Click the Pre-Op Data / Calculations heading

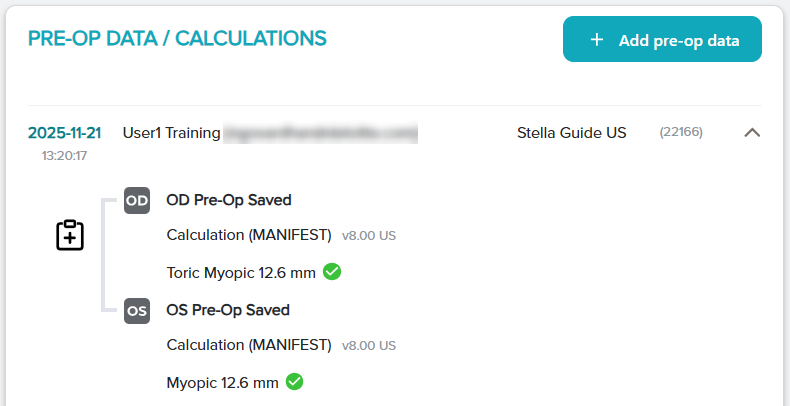(x=177, y=39)
